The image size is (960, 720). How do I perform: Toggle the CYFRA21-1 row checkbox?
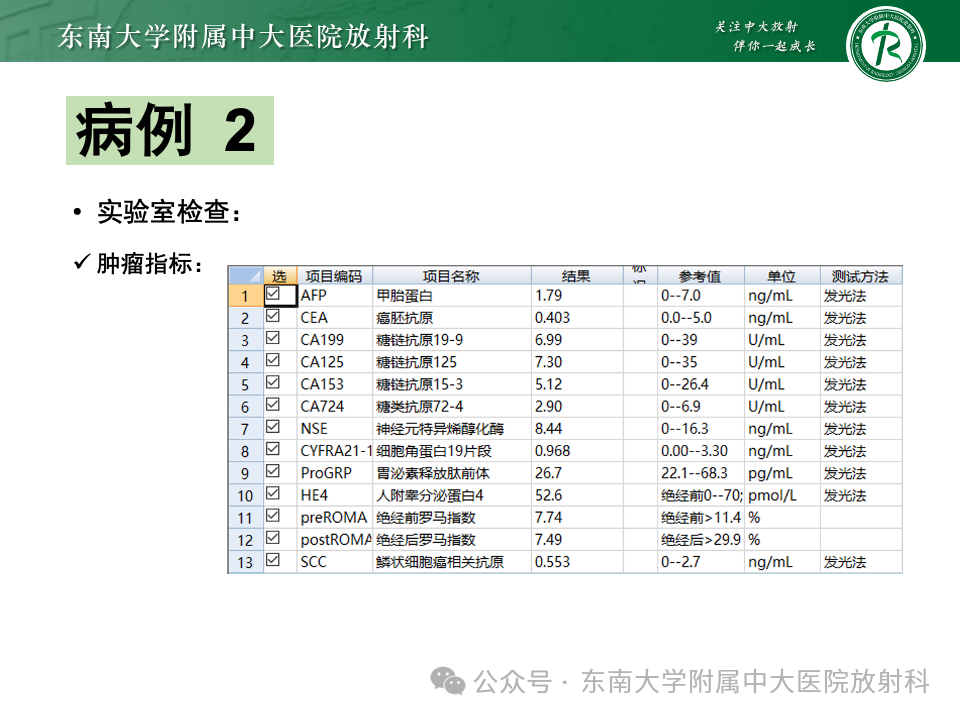[x=272, y=449]
